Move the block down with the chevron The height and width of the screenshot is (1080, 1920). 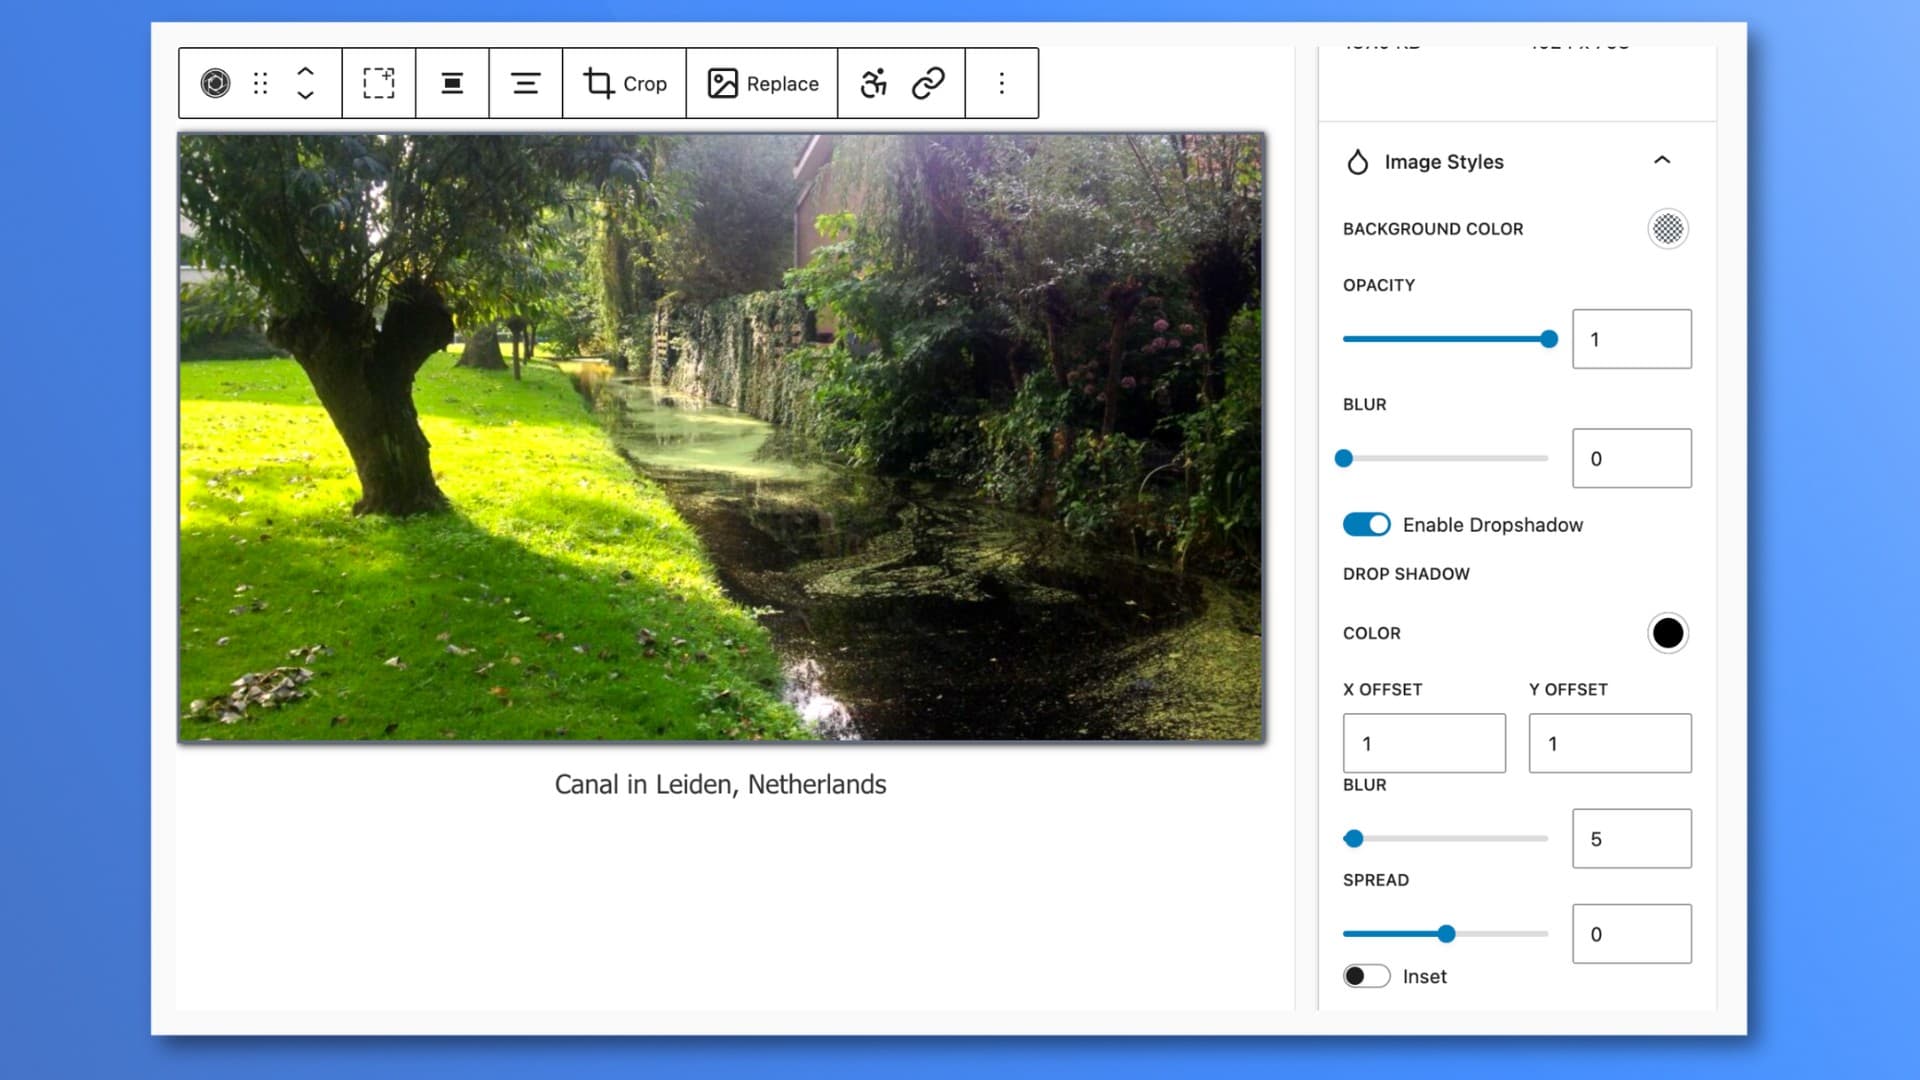[305, 96]
